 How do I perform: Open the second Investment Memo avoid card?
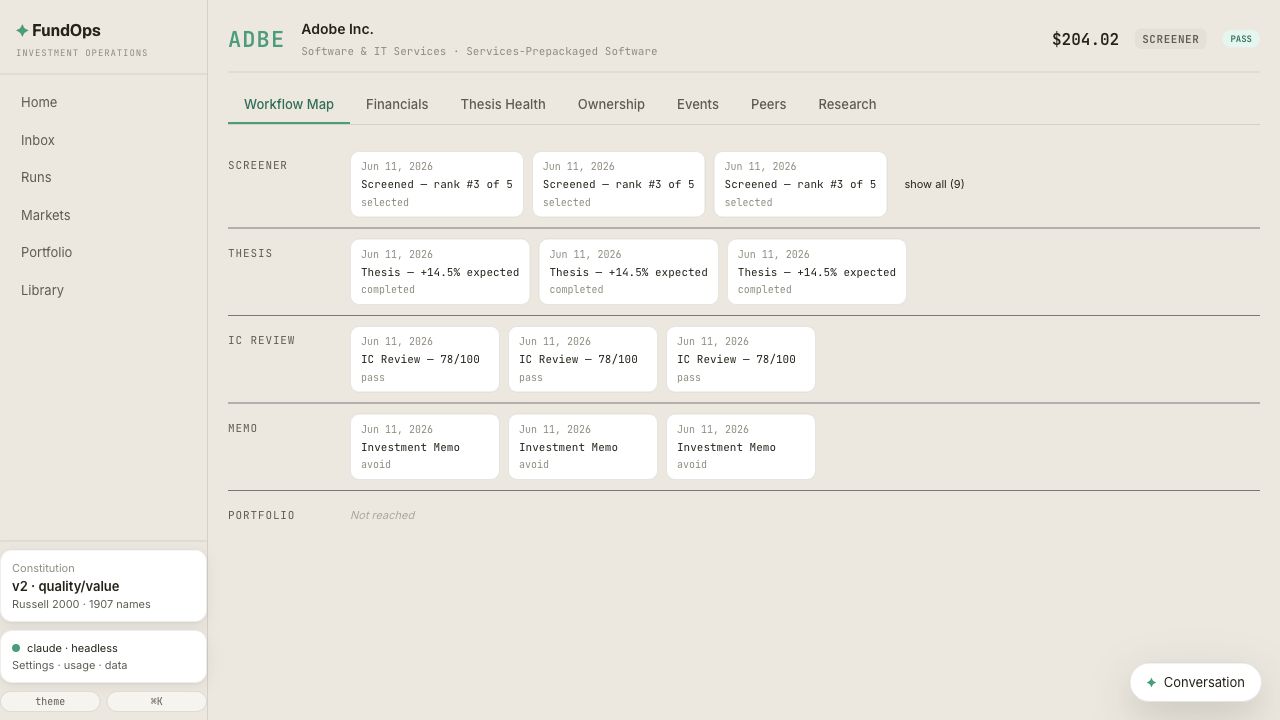(x=583, y=447)
